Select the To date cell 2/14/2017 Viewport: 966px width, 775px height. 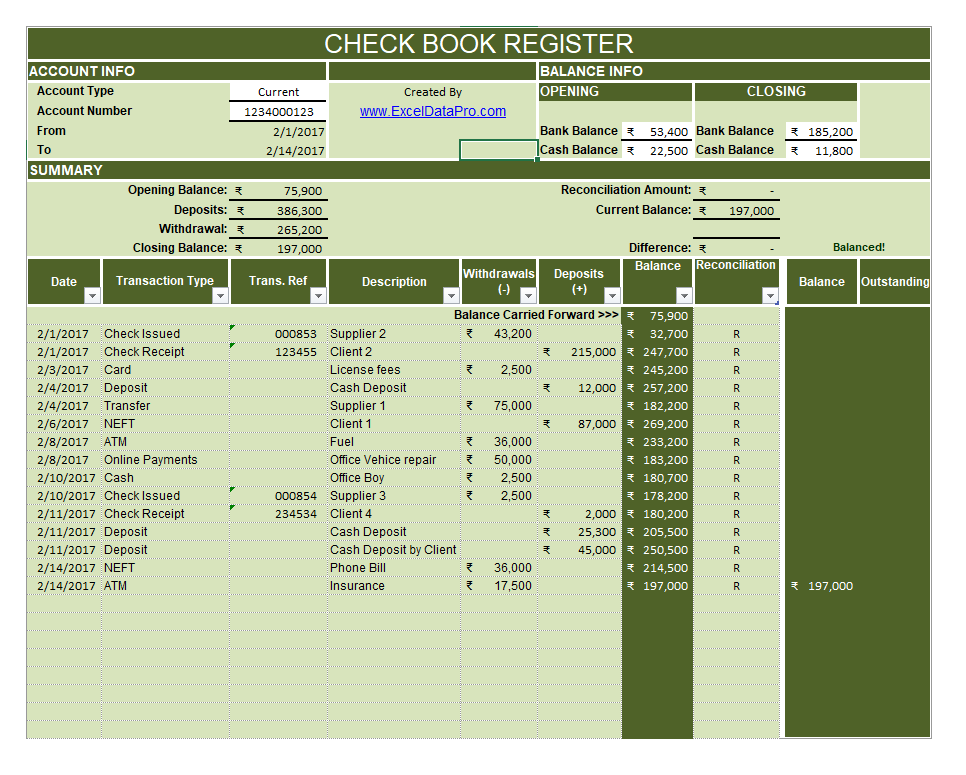point(278,151)
